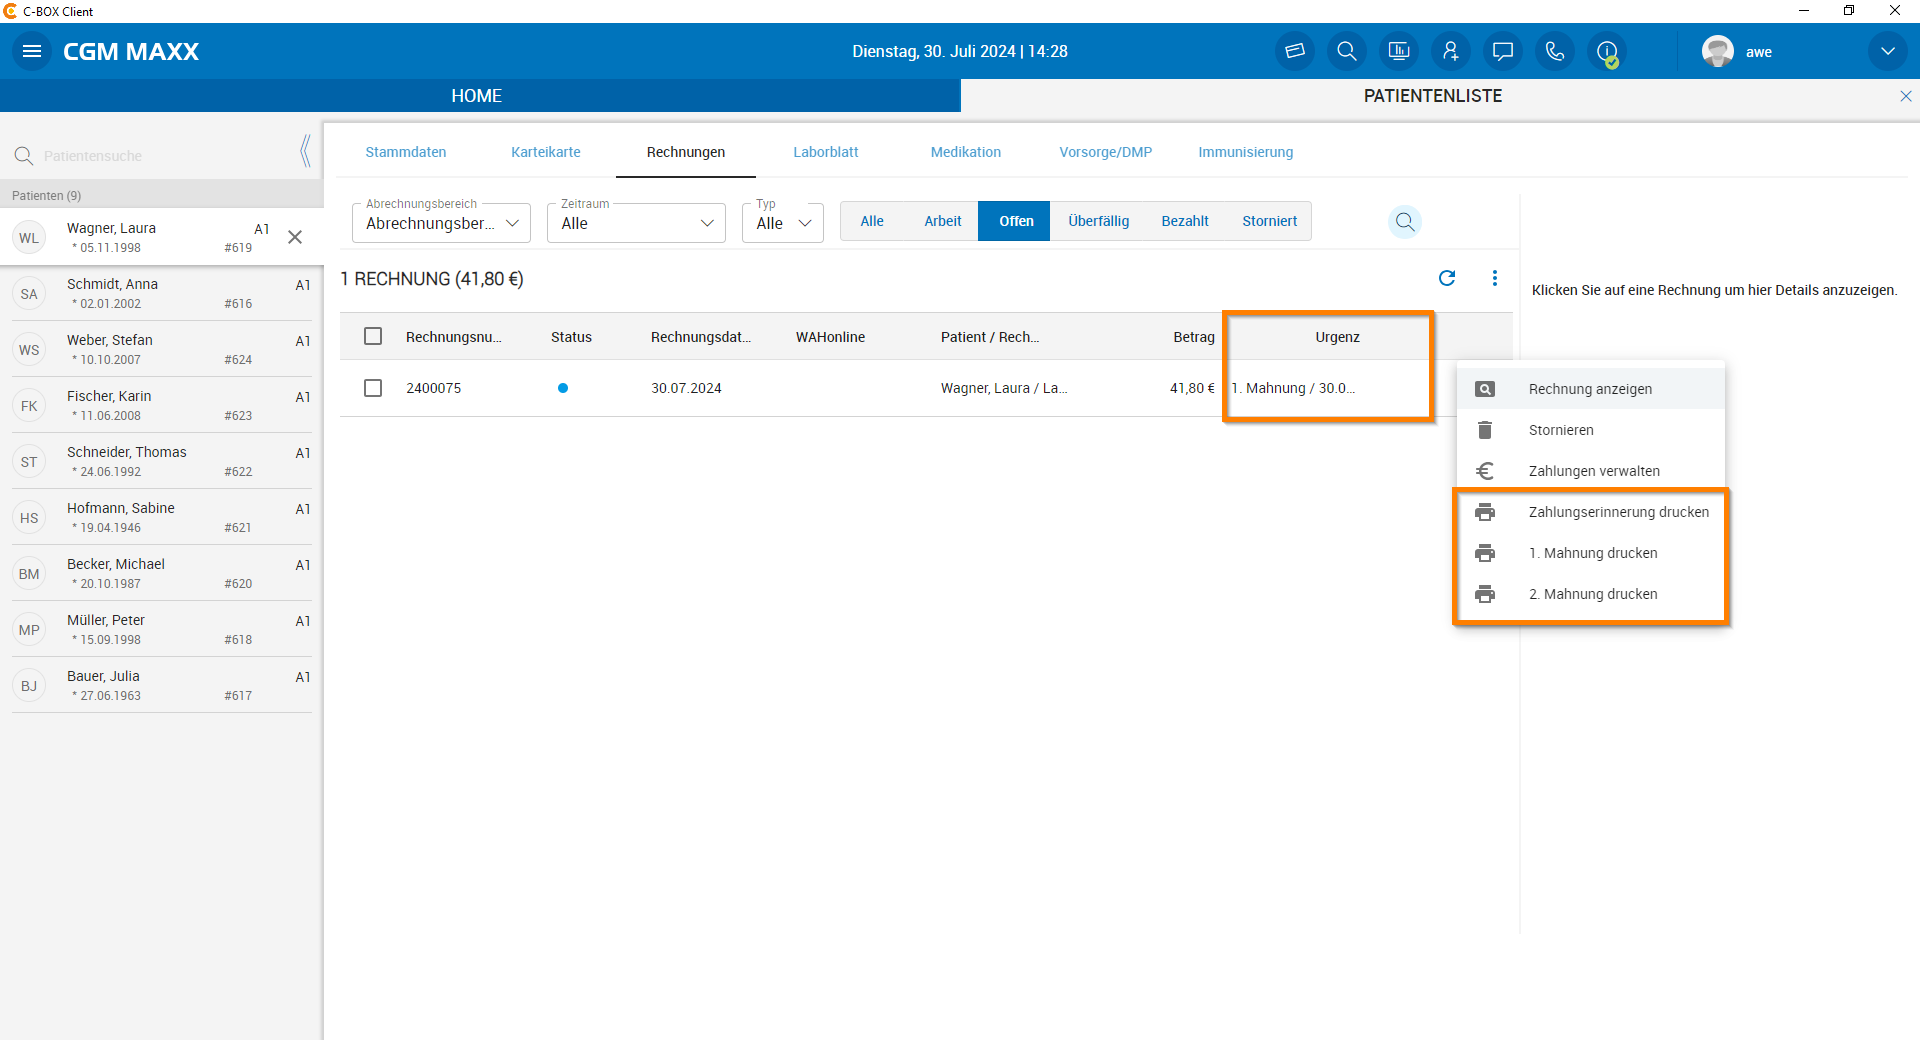This screenshot has height=1040, width=1920.
Task: Select patient Müller, Peter in list
Action: [162, 629]
